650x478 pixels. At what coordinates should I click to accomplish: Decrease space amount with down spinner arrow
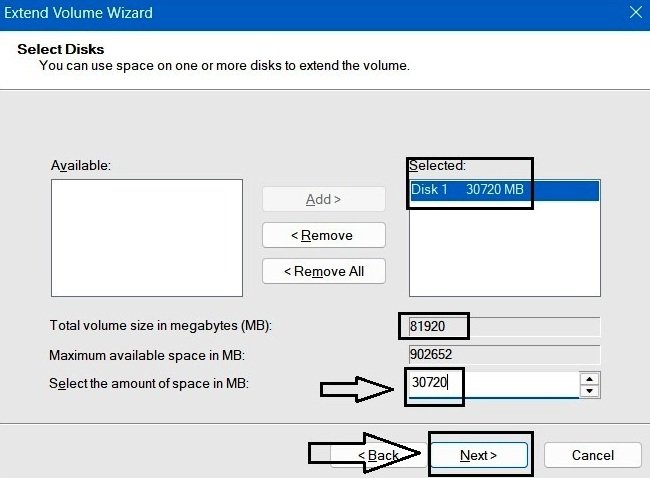tap(589, 391)
